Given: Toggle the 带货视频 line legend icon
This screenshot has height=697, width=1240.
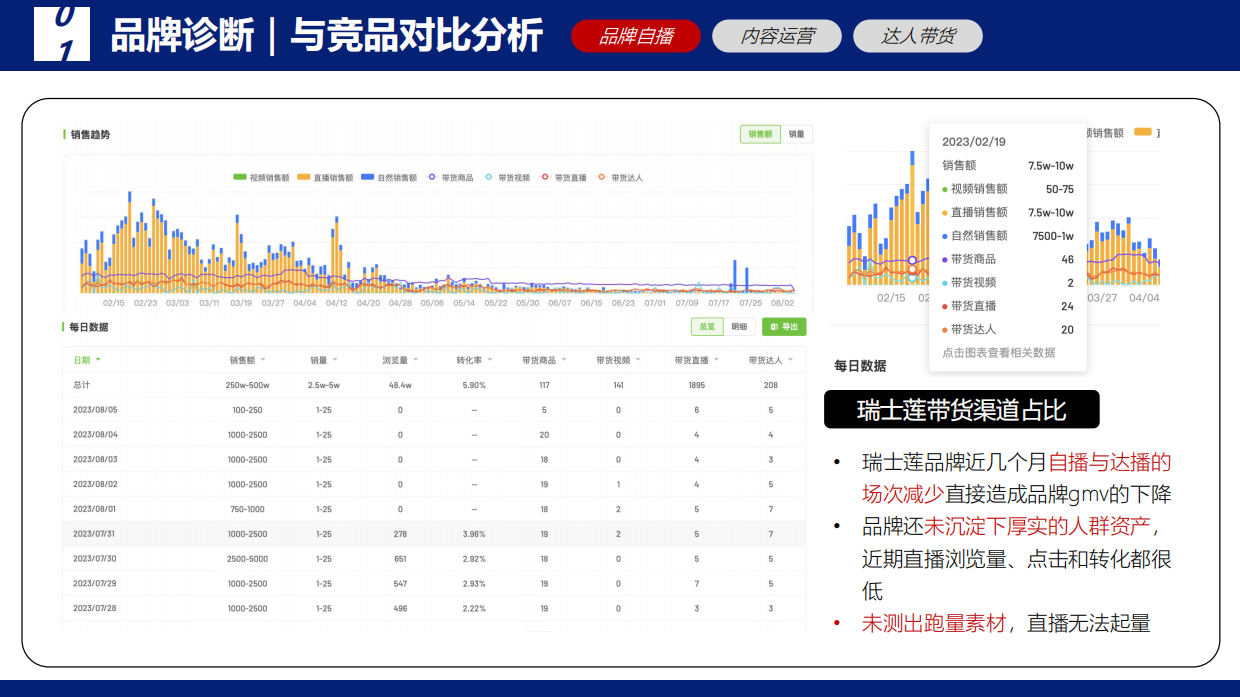Looking at the screenshot, I should [x=488, y=177].
